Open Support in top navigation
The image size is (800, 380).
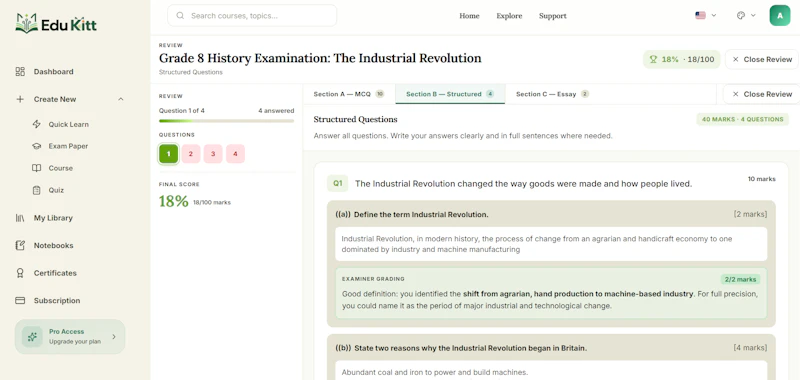coord(553,16)
